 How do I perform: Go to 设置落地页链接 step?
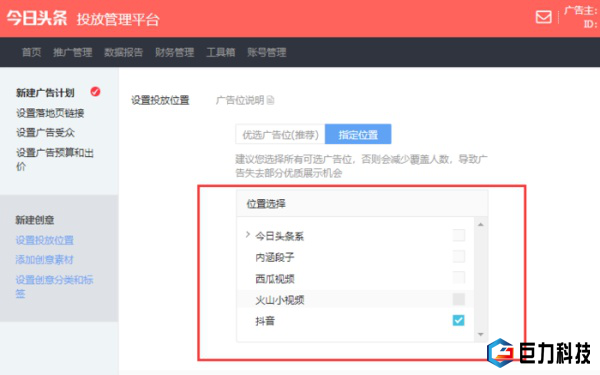50,113
